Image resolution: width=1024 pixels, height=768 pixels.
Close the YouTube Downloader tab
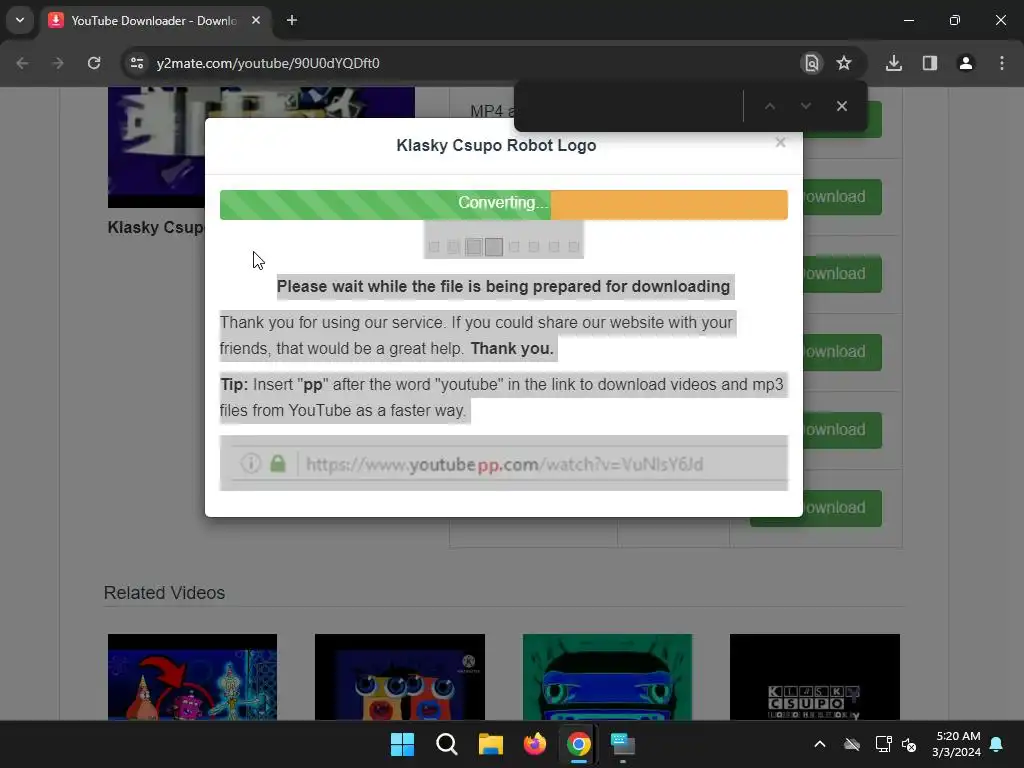256,21
